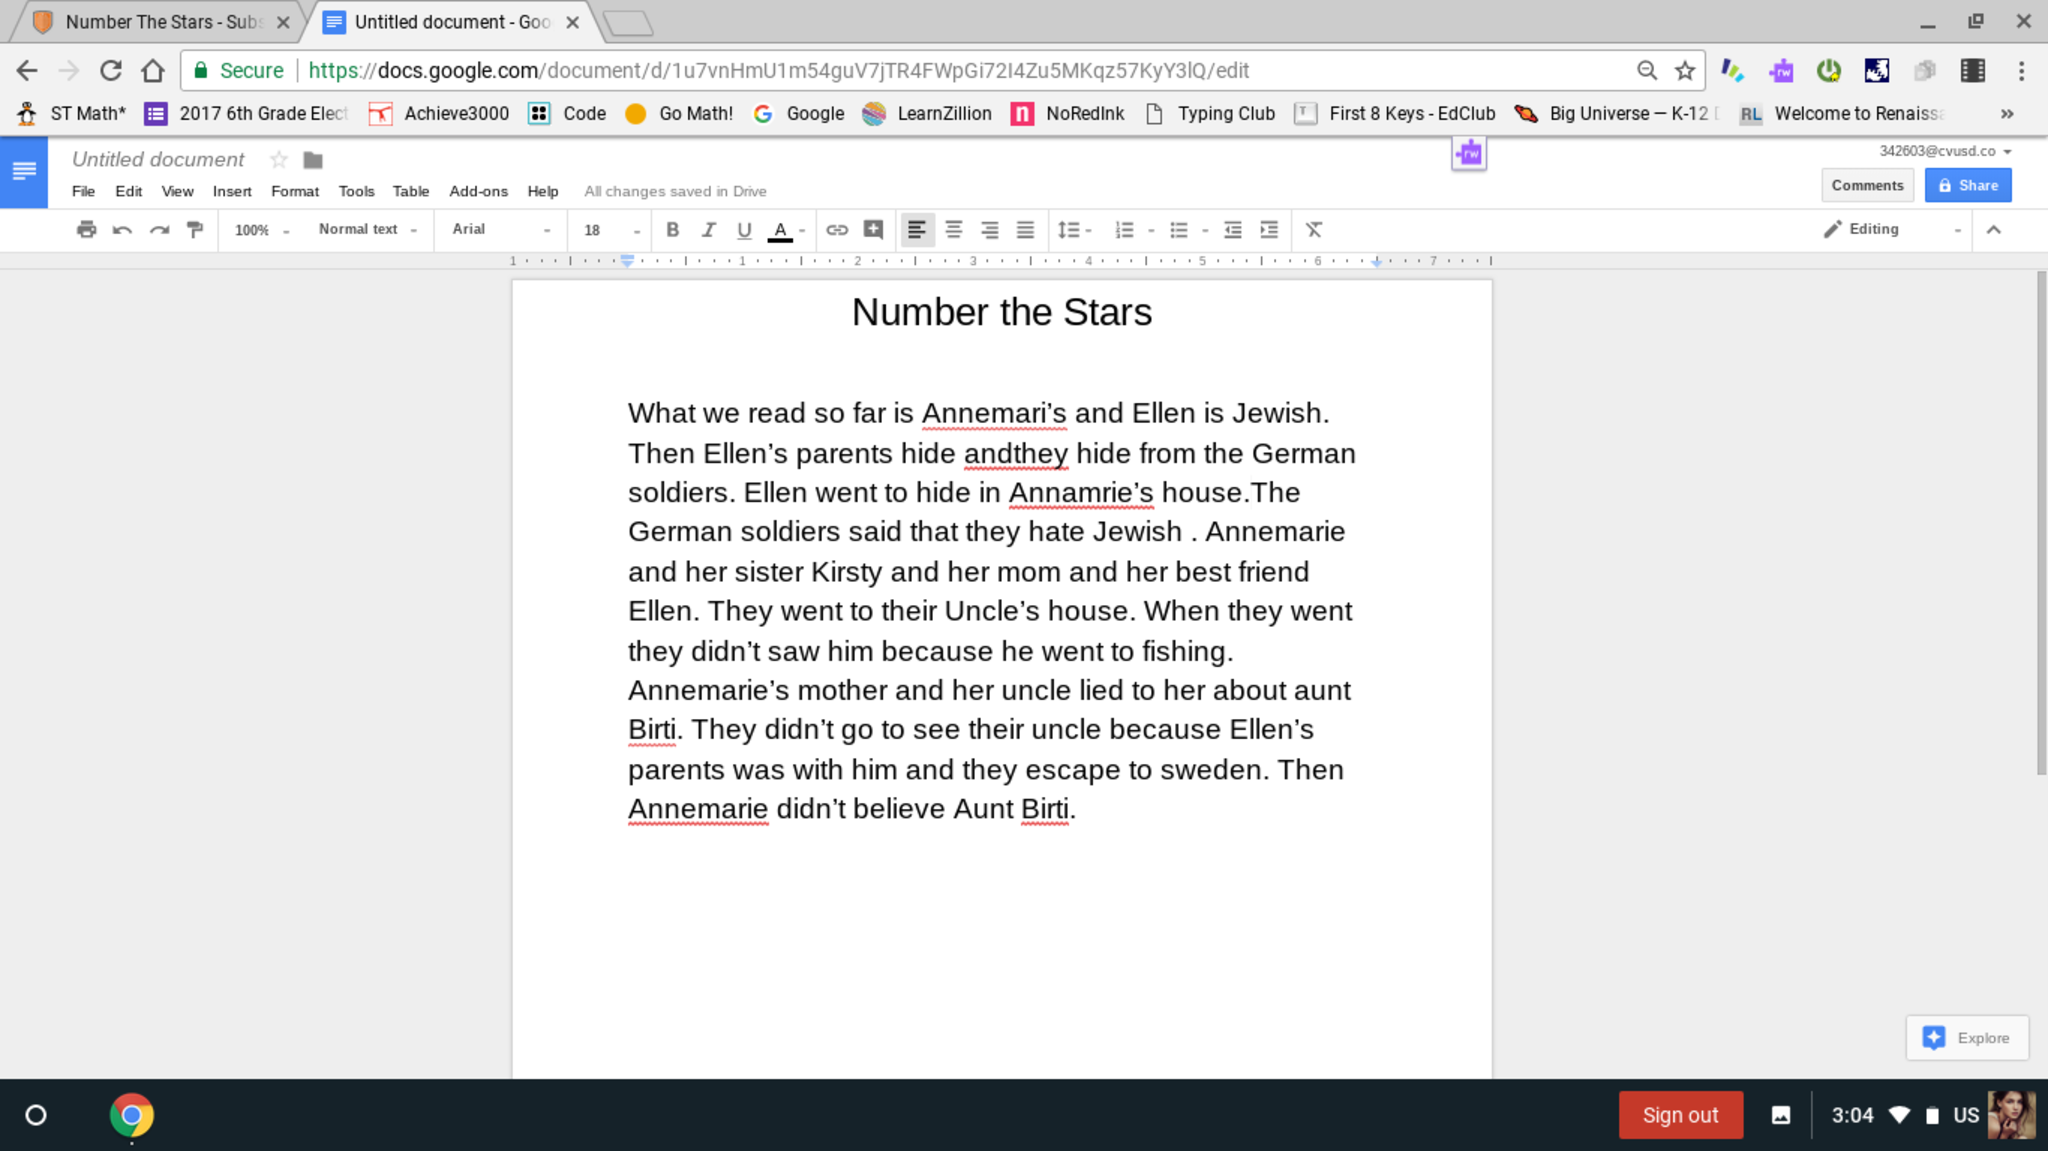This screenshot has width=2048, height=1151.
Task: Click the clear formatting icon
Action: click(1314, 230)
